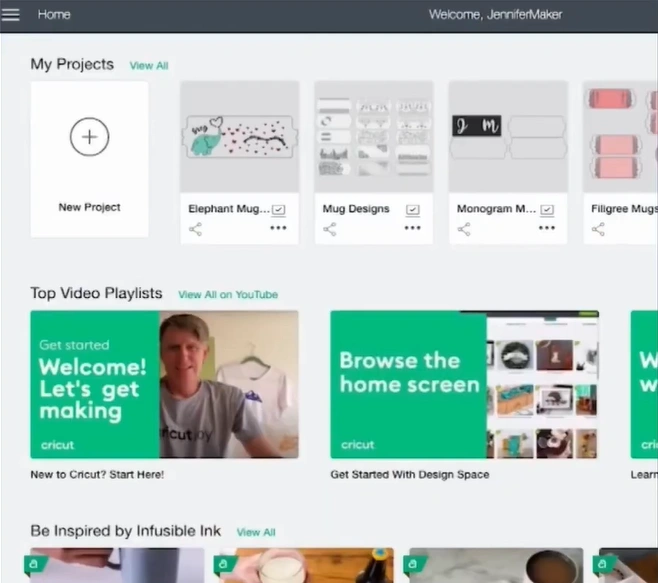Click Cricut Access badge on second Infusible Ink card

point(224,564)
